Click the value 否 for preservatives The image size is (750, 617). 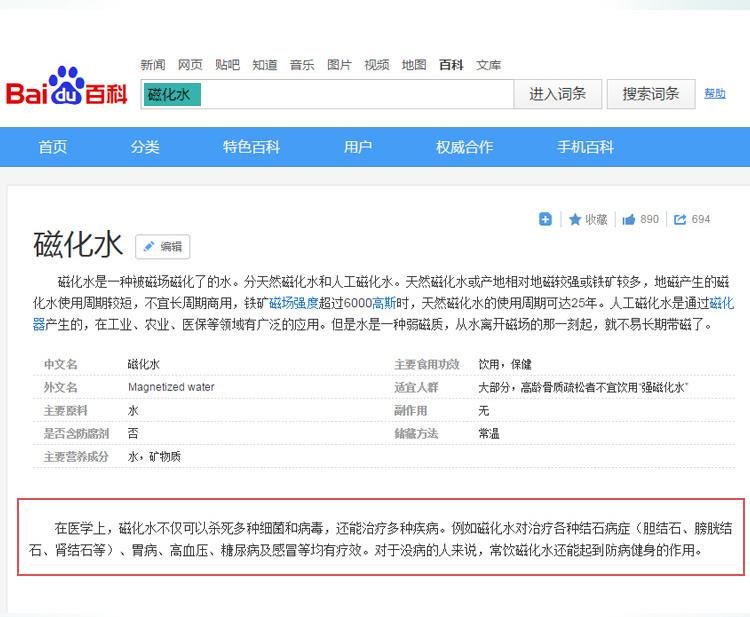coord(133,434)
